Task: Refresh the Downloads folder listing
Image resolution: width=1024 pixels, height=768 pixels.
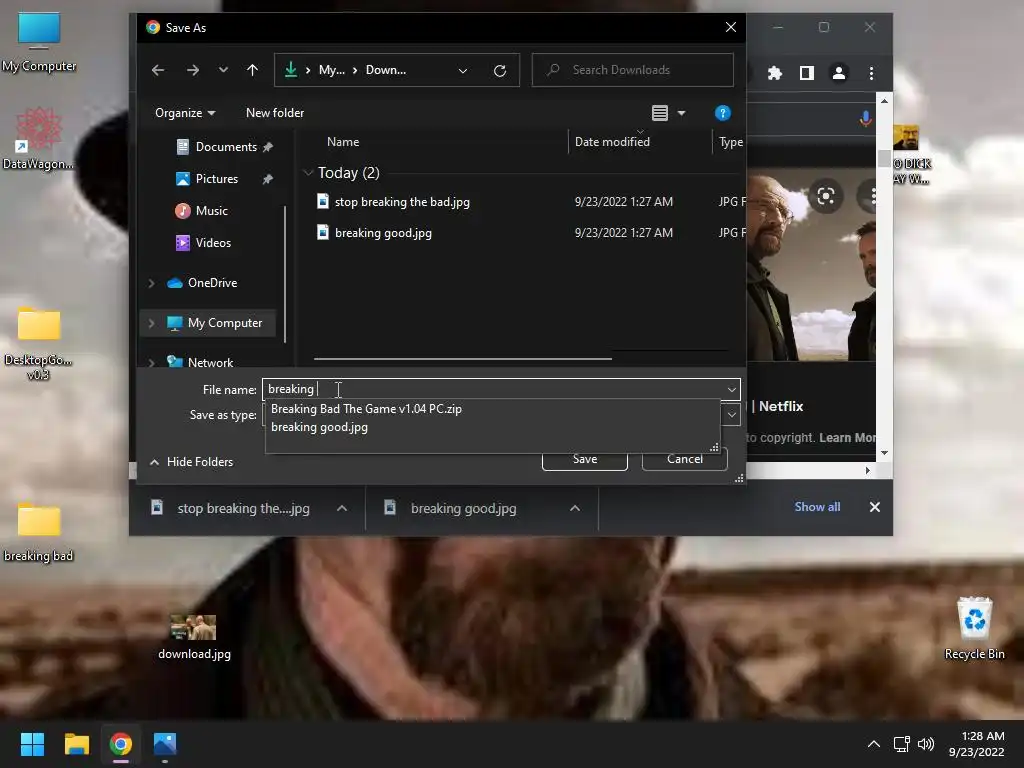Action: pos(500,71)
